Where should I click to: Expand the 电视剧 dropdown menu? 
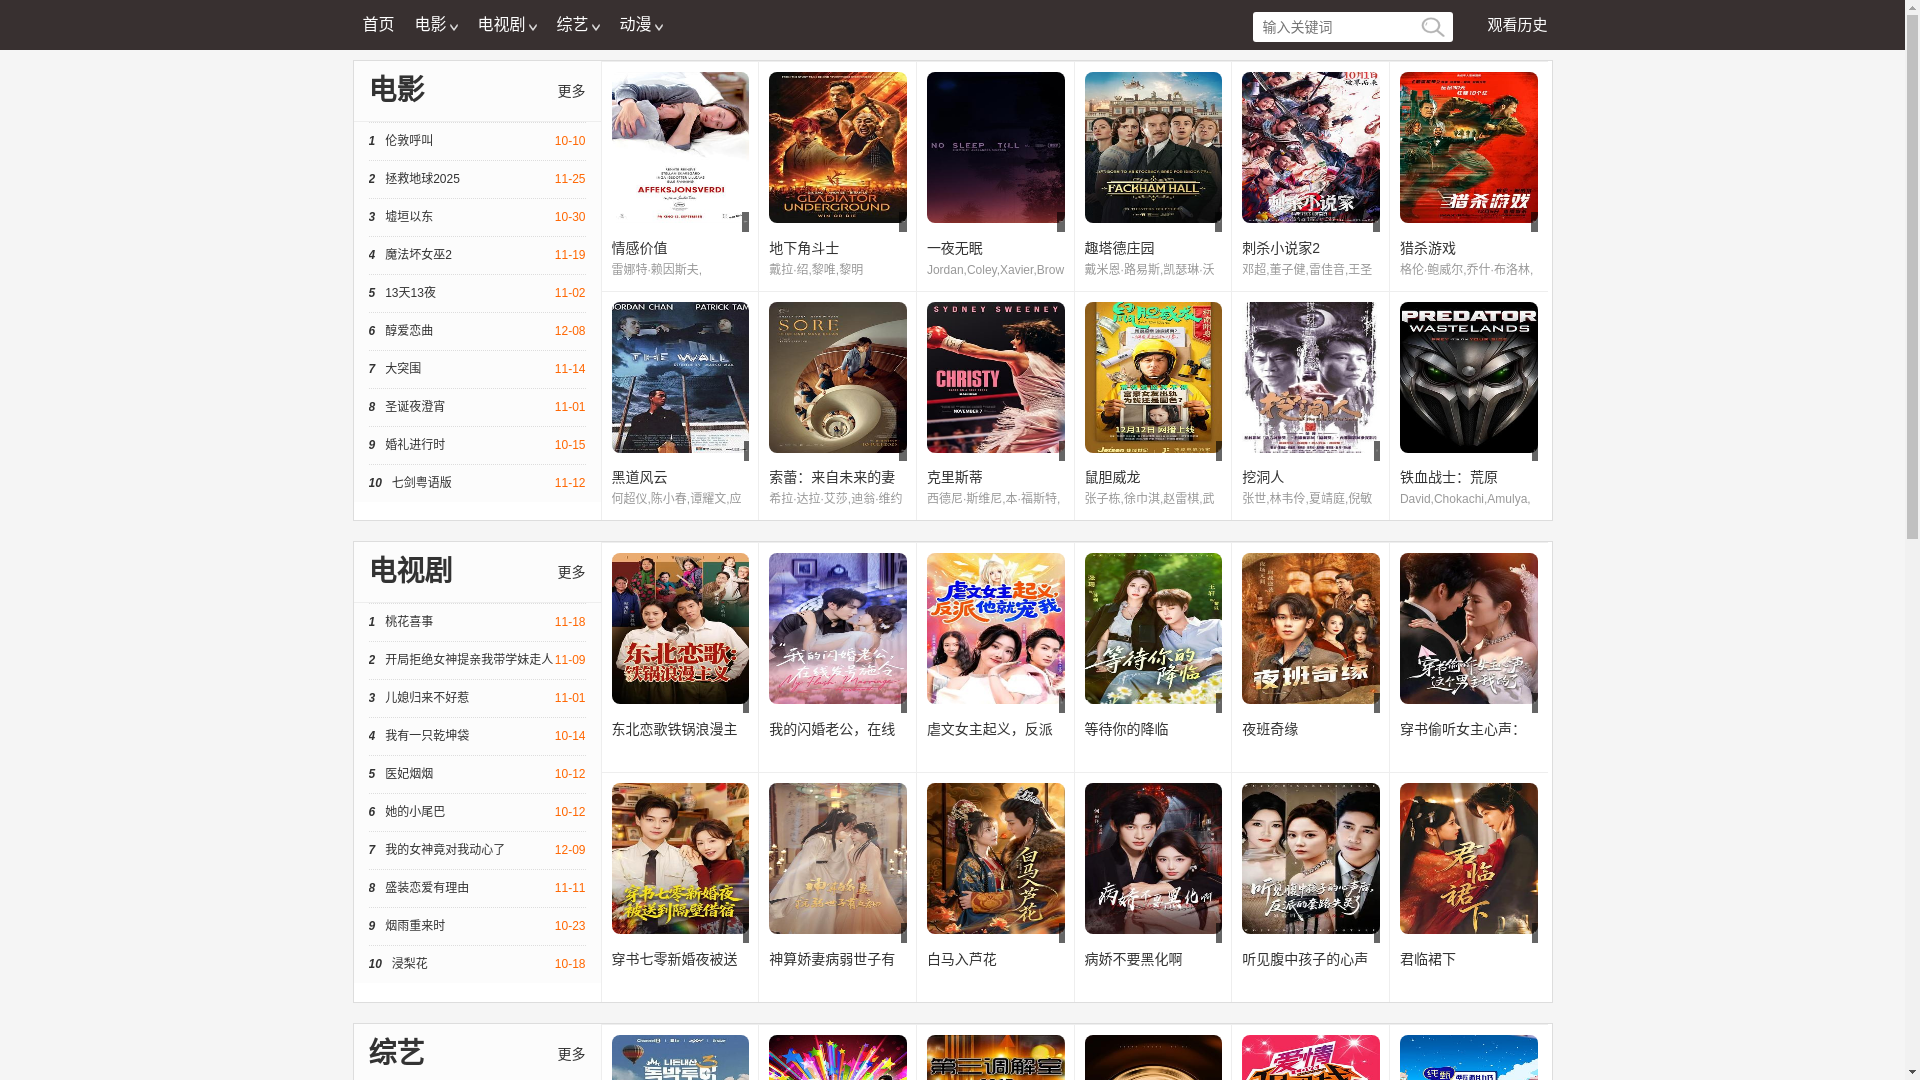tap(506, 25)
